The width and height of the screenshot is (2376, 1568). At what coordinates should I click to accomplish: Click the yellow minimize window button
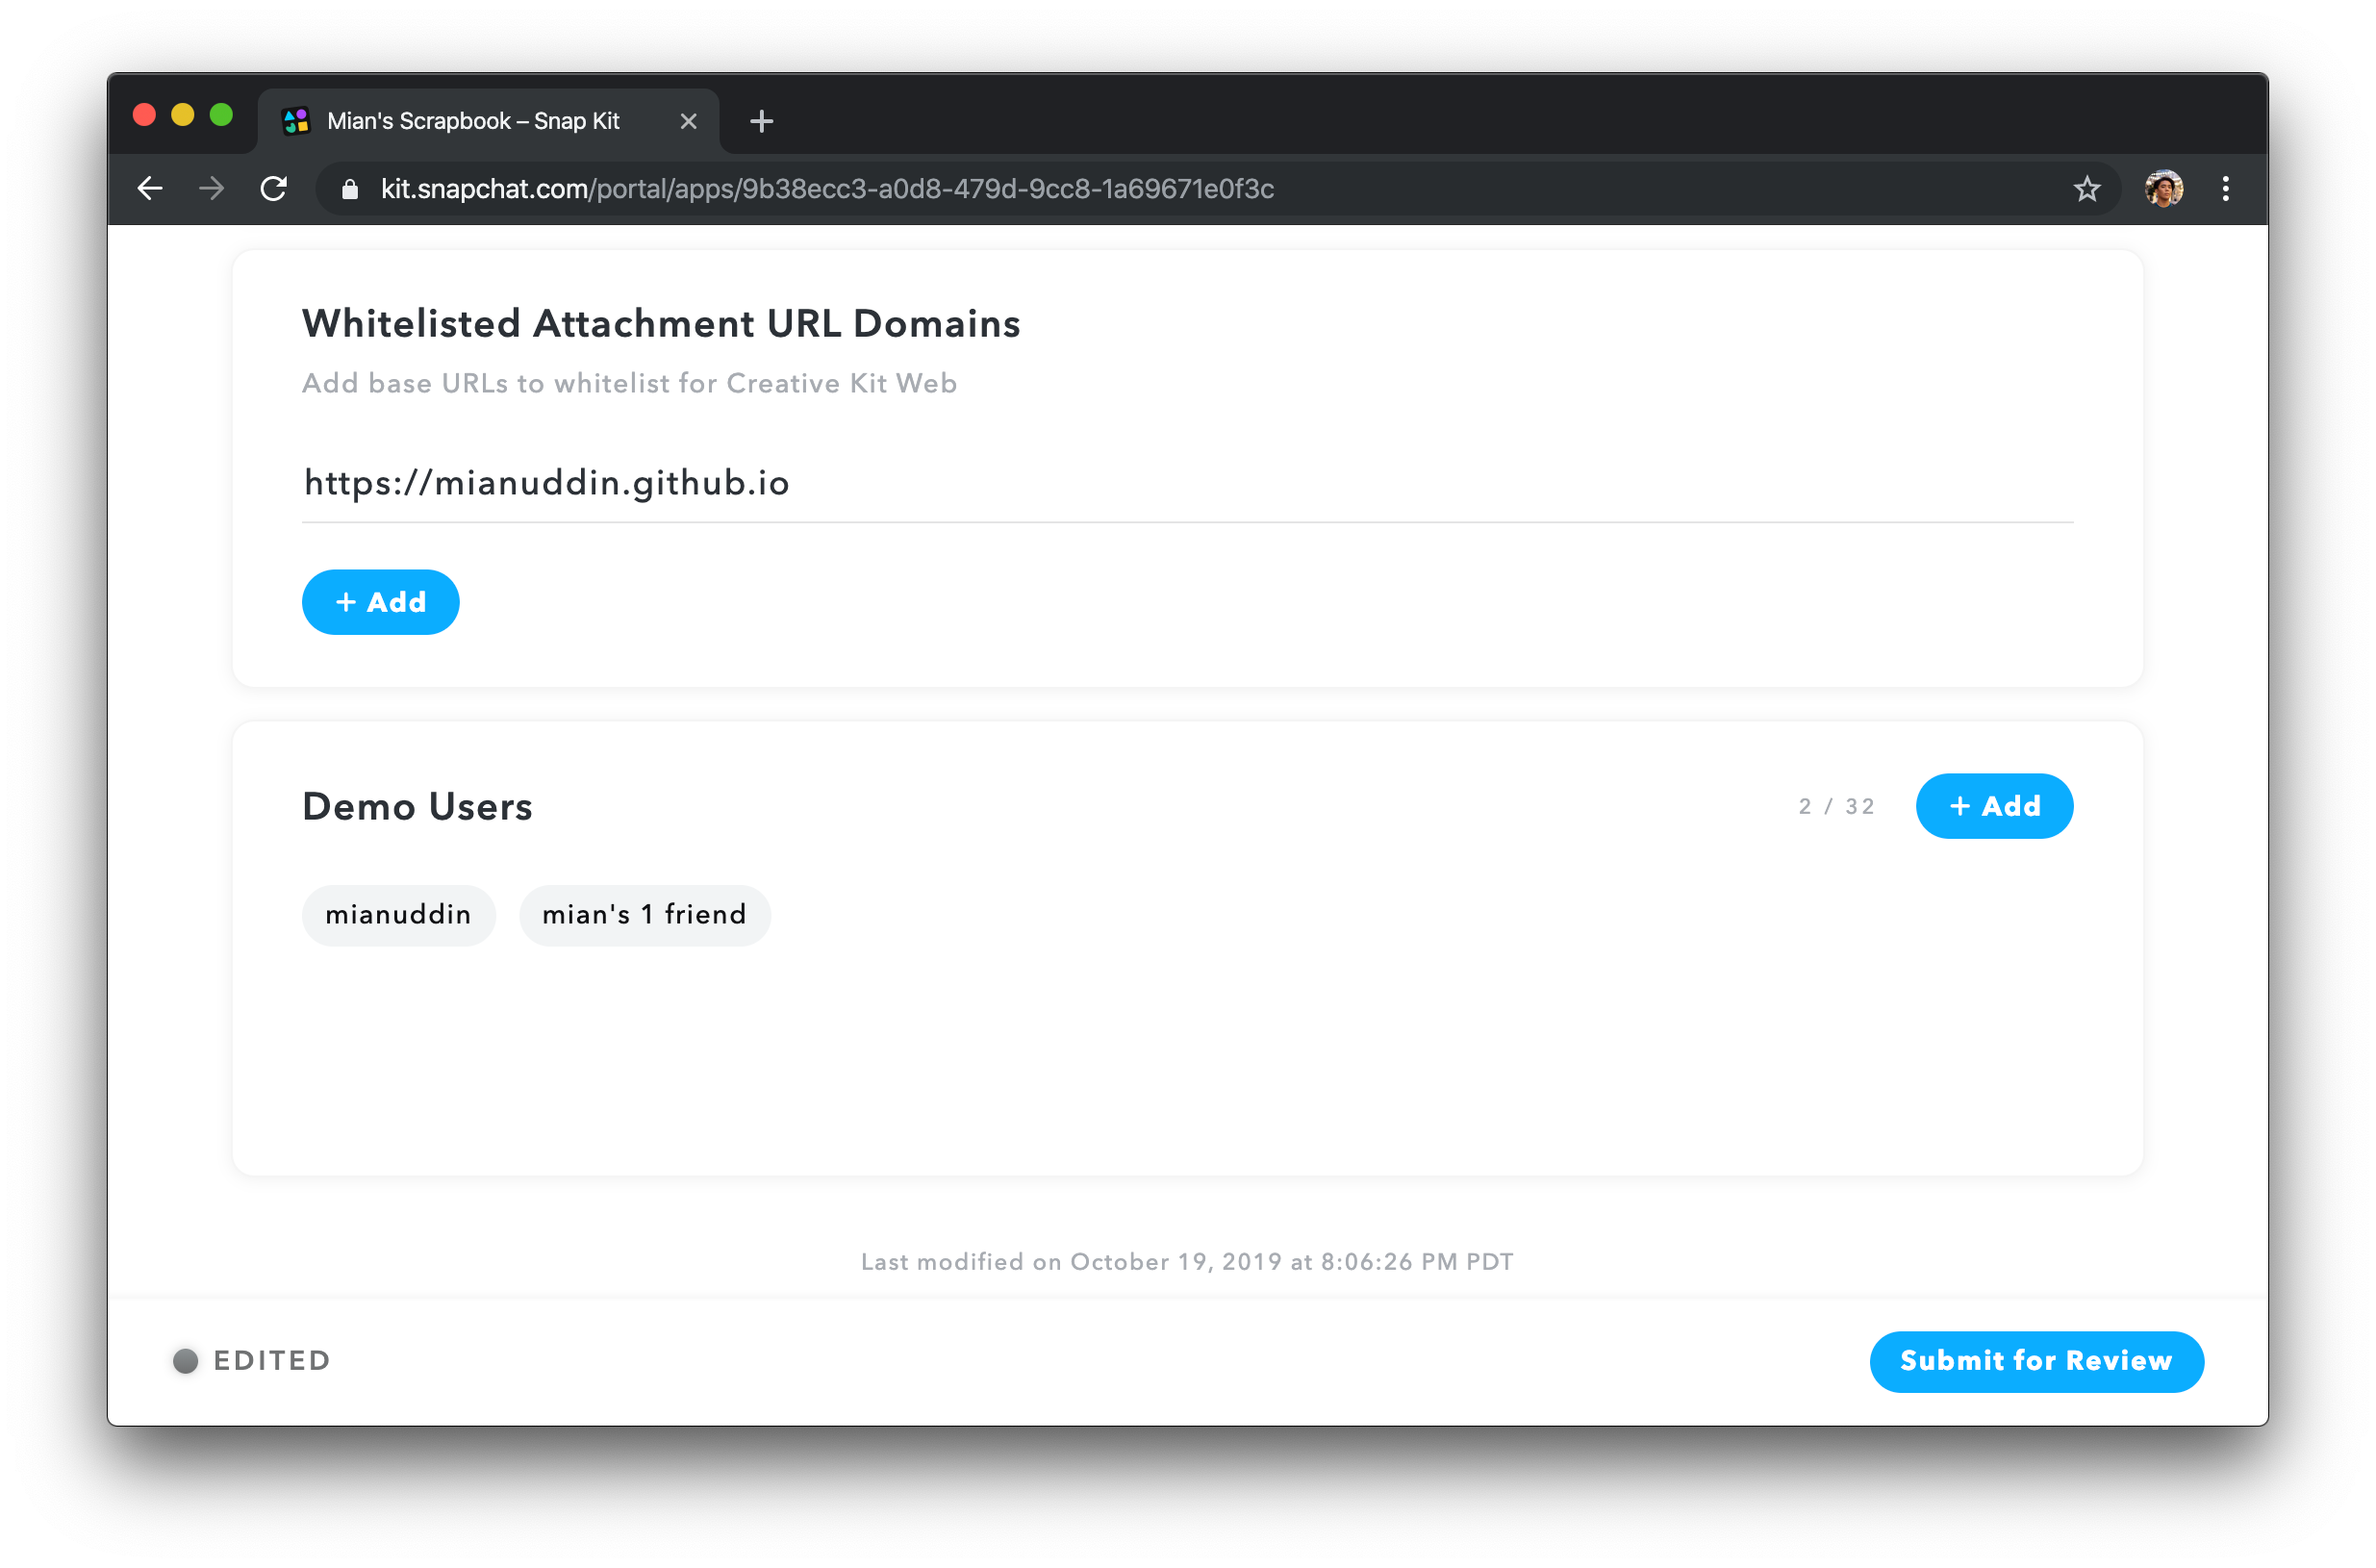182,115
